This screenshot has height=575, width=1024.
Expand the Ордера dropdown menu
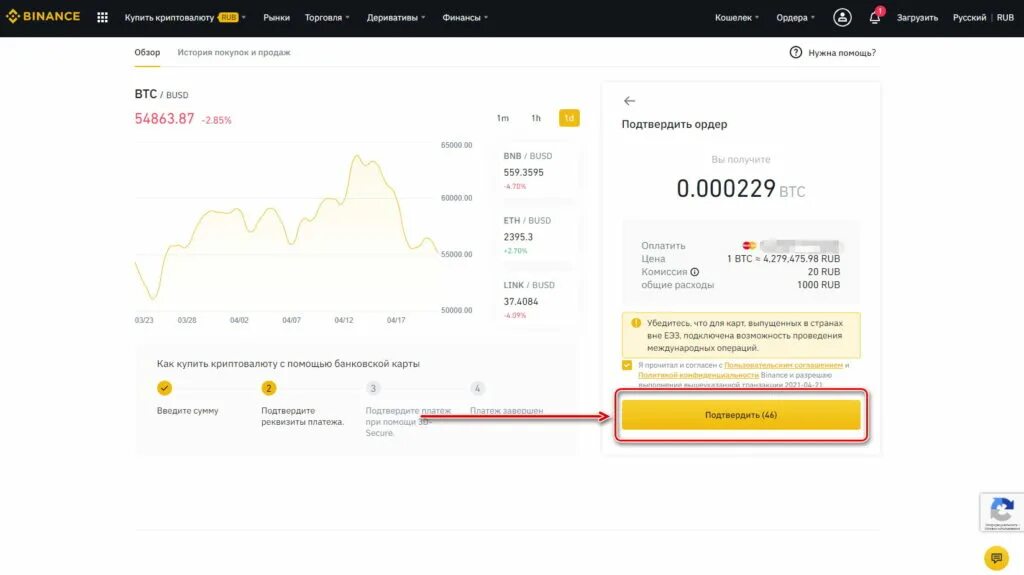[x=795, y=18]
